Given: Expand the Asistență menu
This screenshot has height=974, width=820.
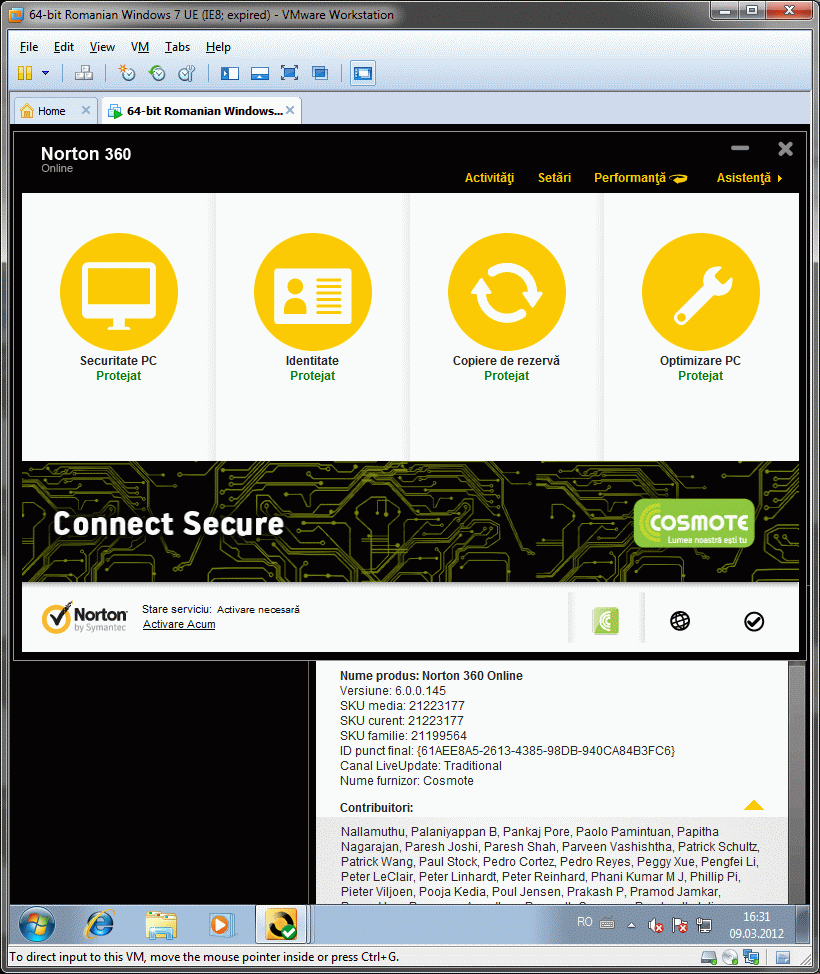Looking at the screenshot, I should point(749,178).
